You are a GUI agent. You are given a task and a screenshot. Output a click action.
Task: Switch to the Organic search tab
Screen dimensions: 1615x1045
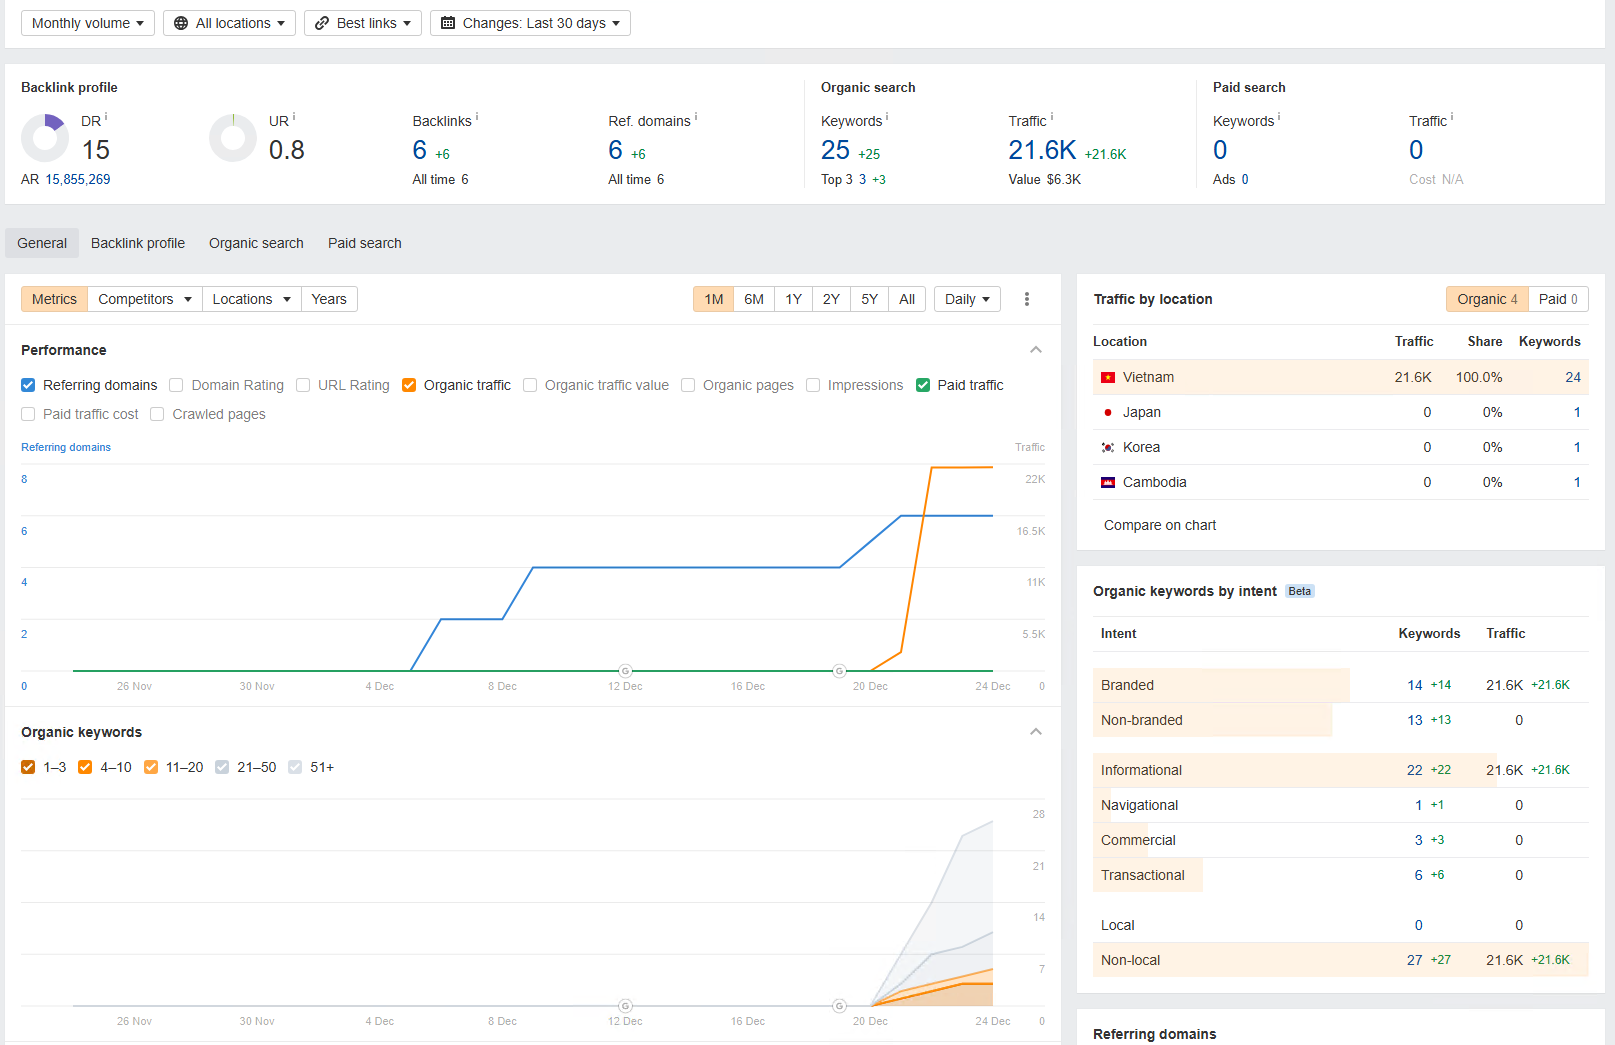[x=256, y=243]
